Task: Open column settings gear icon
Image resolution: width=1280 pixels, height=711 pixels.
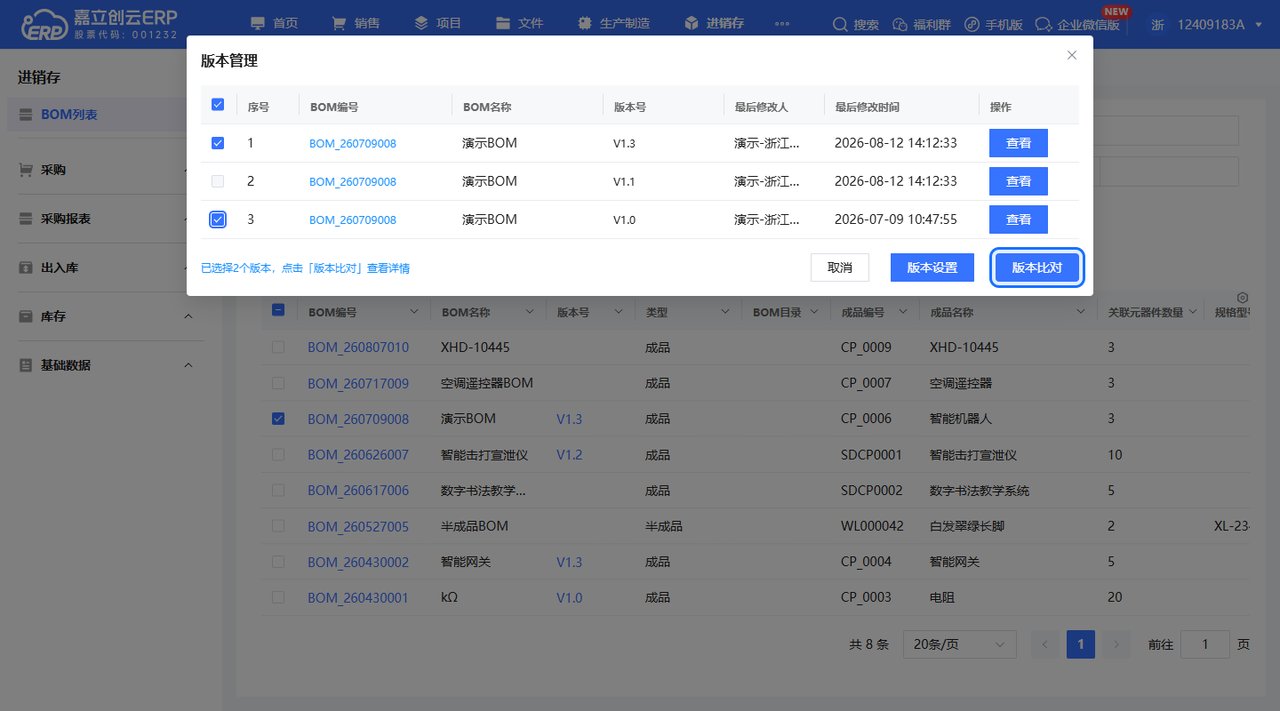Action: click(x=1243, y=298)
